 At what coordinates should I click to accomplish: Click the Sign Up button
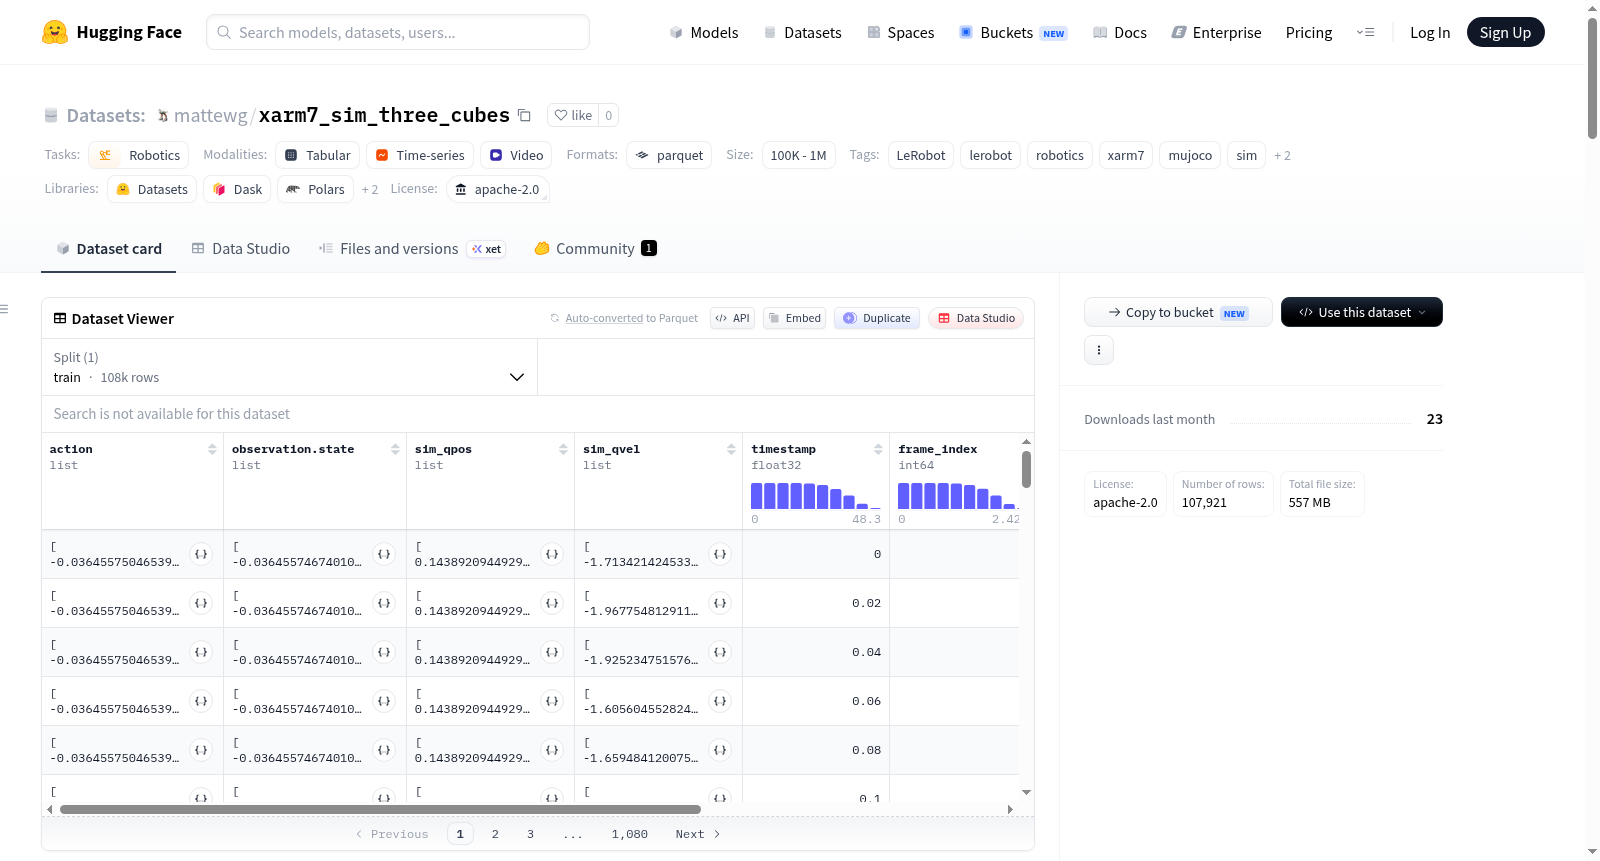coord(1505,32)
